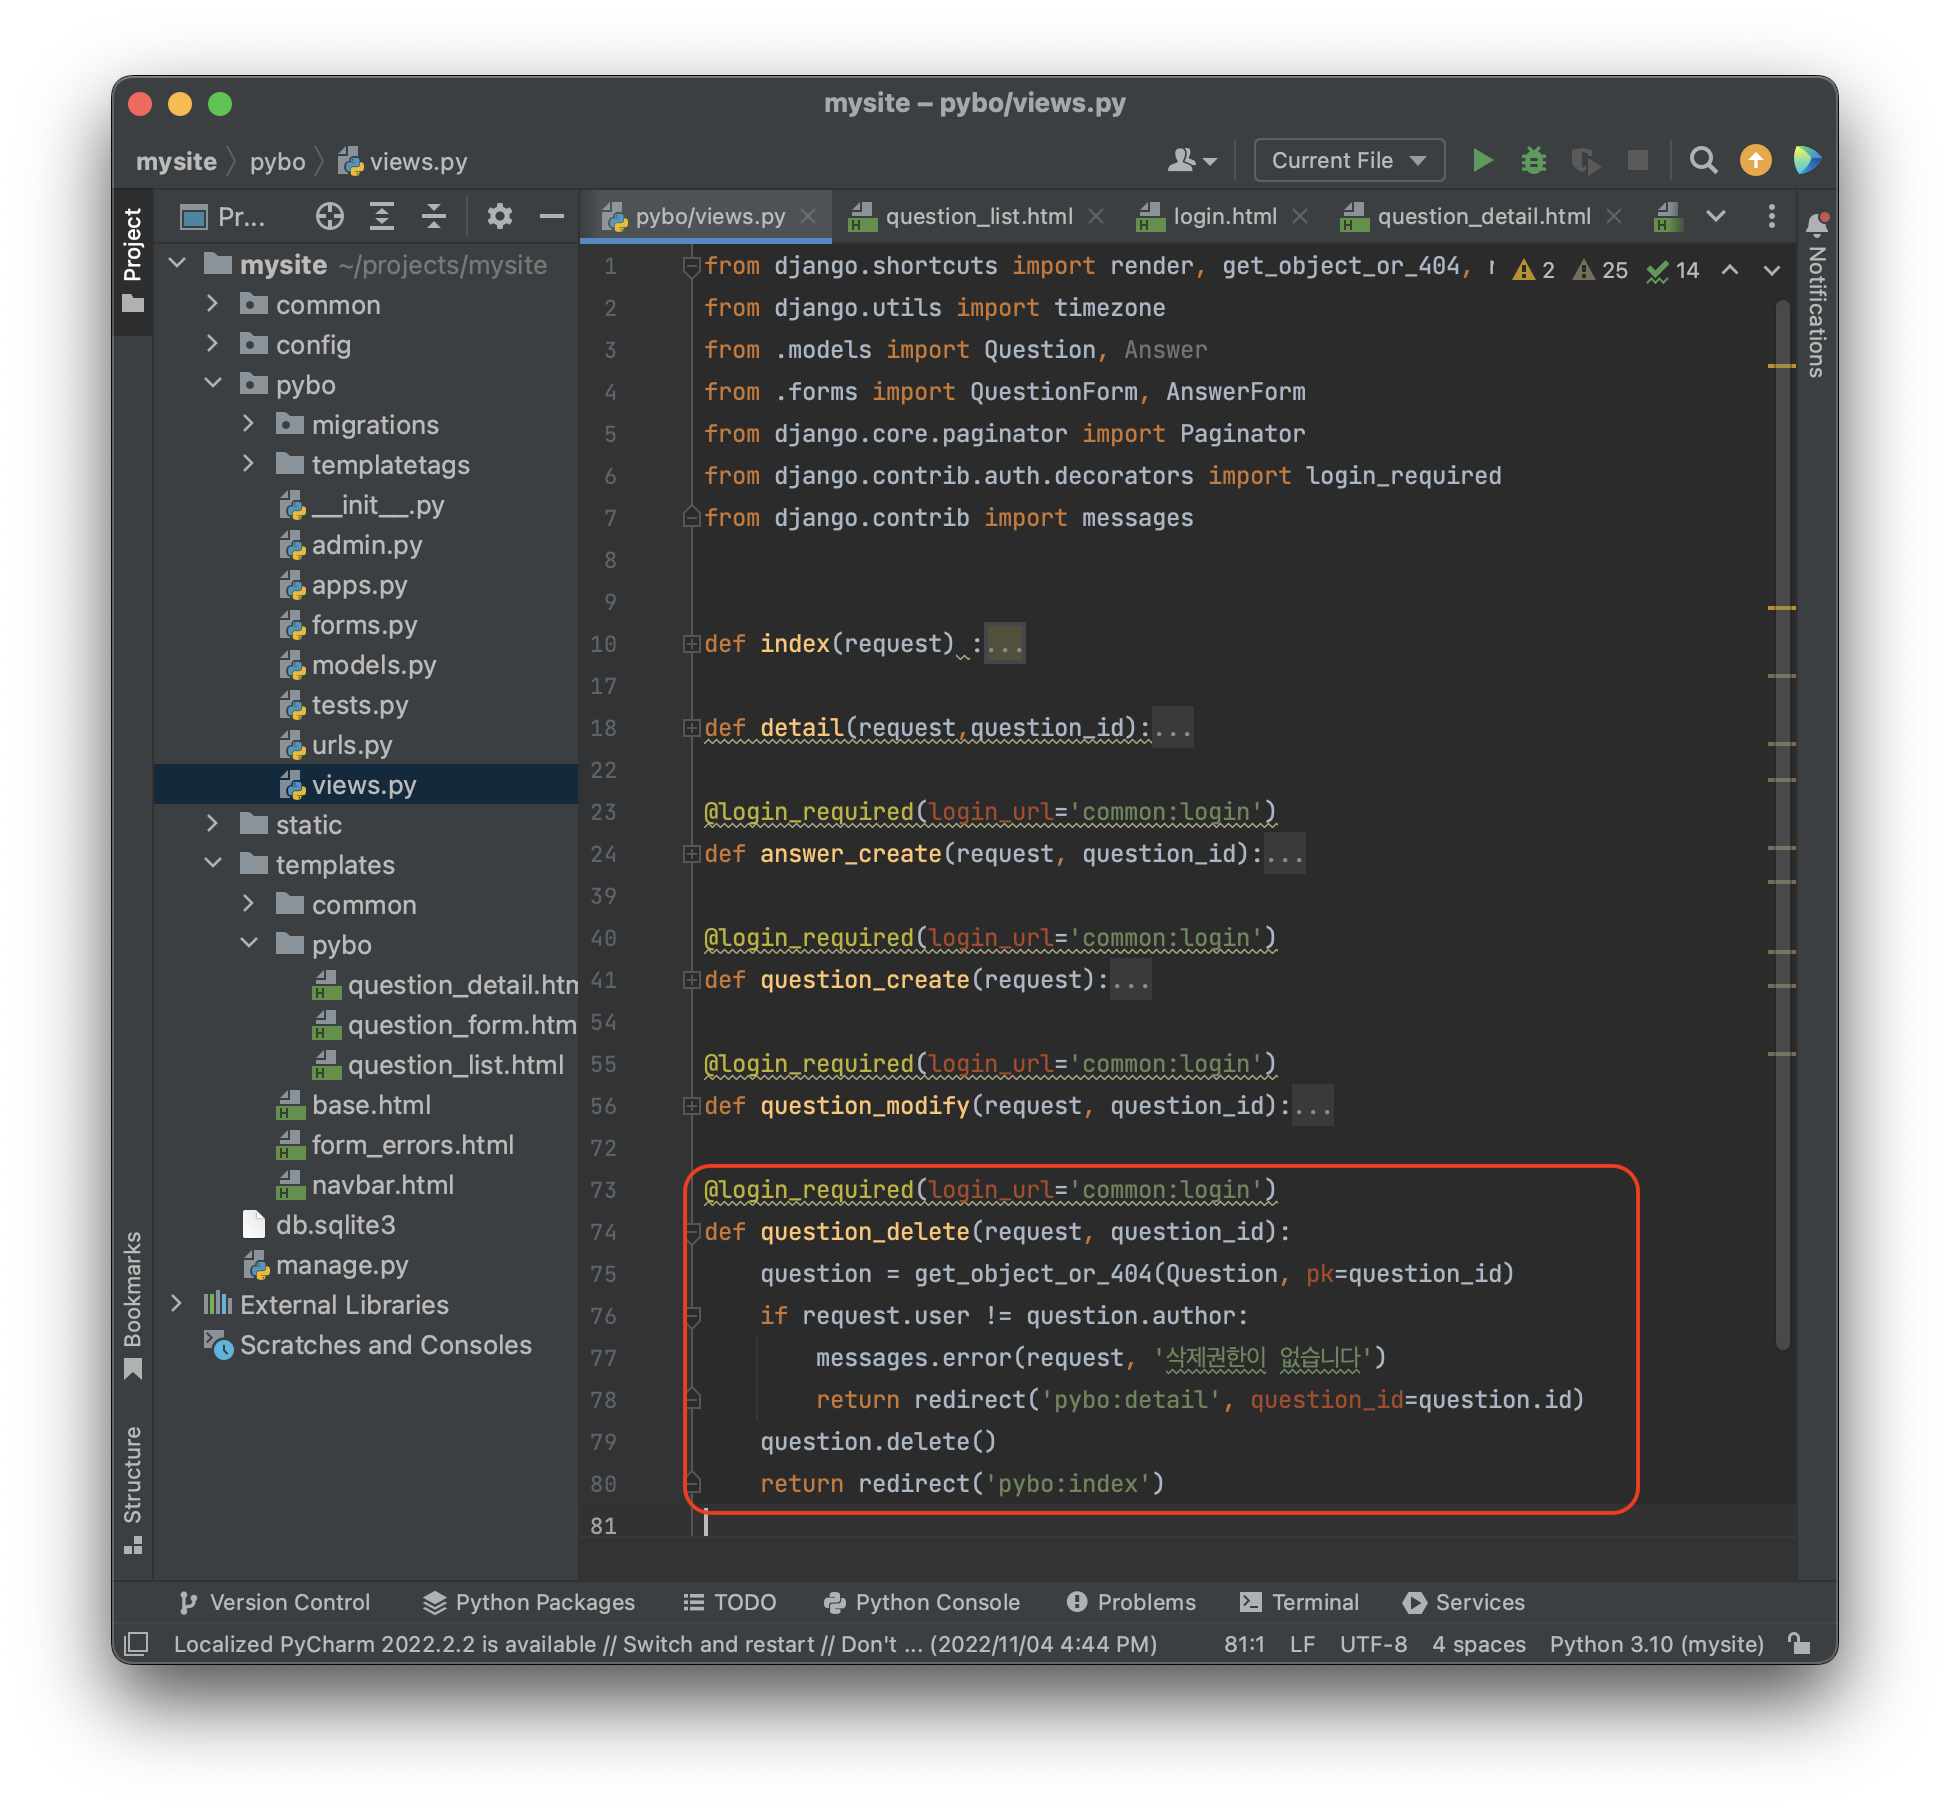Screen dimensions: 1950x1812
Task: Switch to login.html editor tab
Action: (x=1224, y=216)
